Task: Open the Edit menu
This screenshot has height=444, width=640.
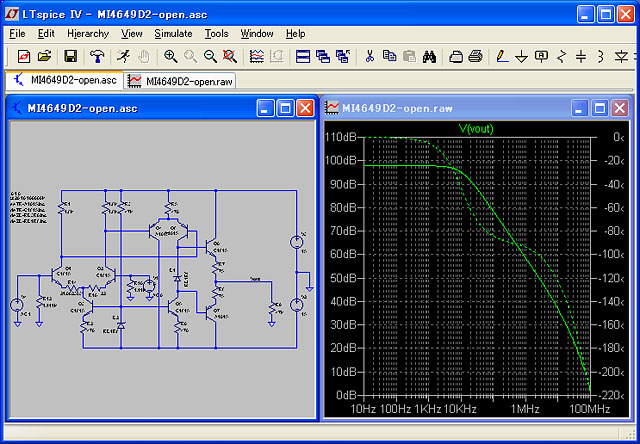Action: [x=46, y=34]
